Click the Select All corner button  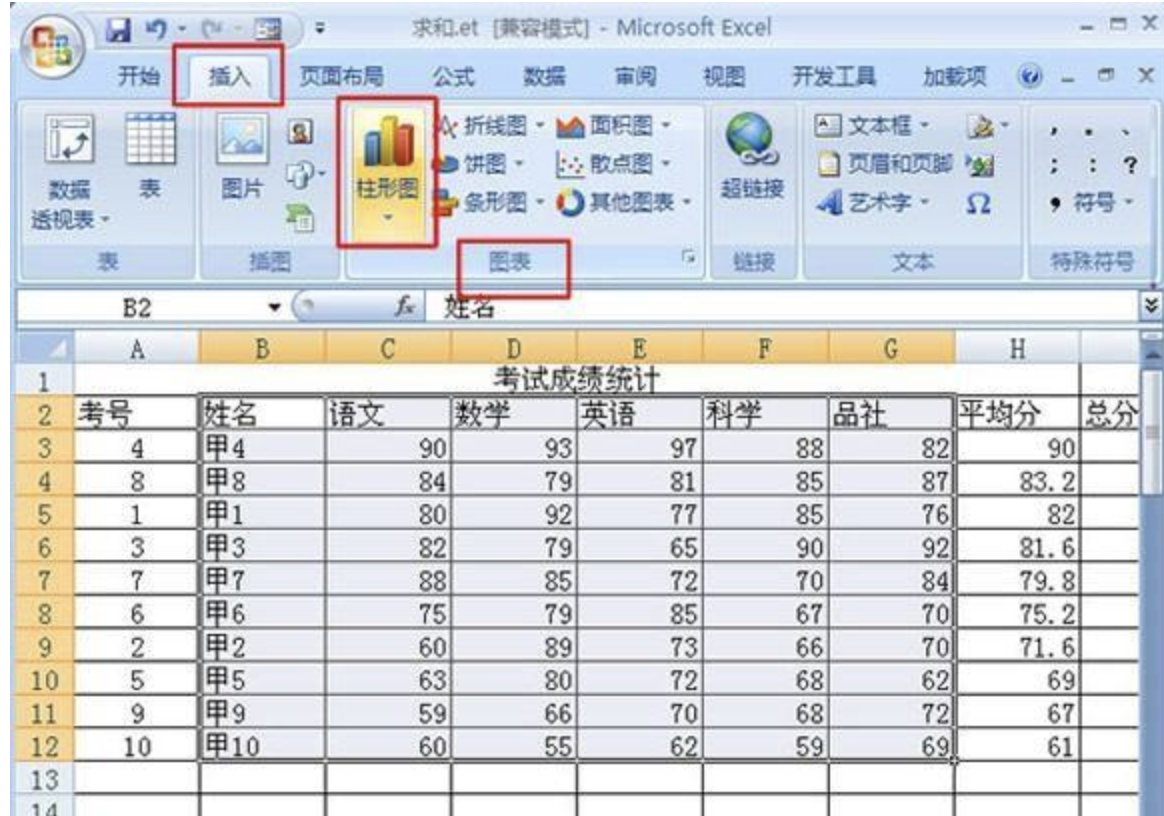click(x=45, y=348)
